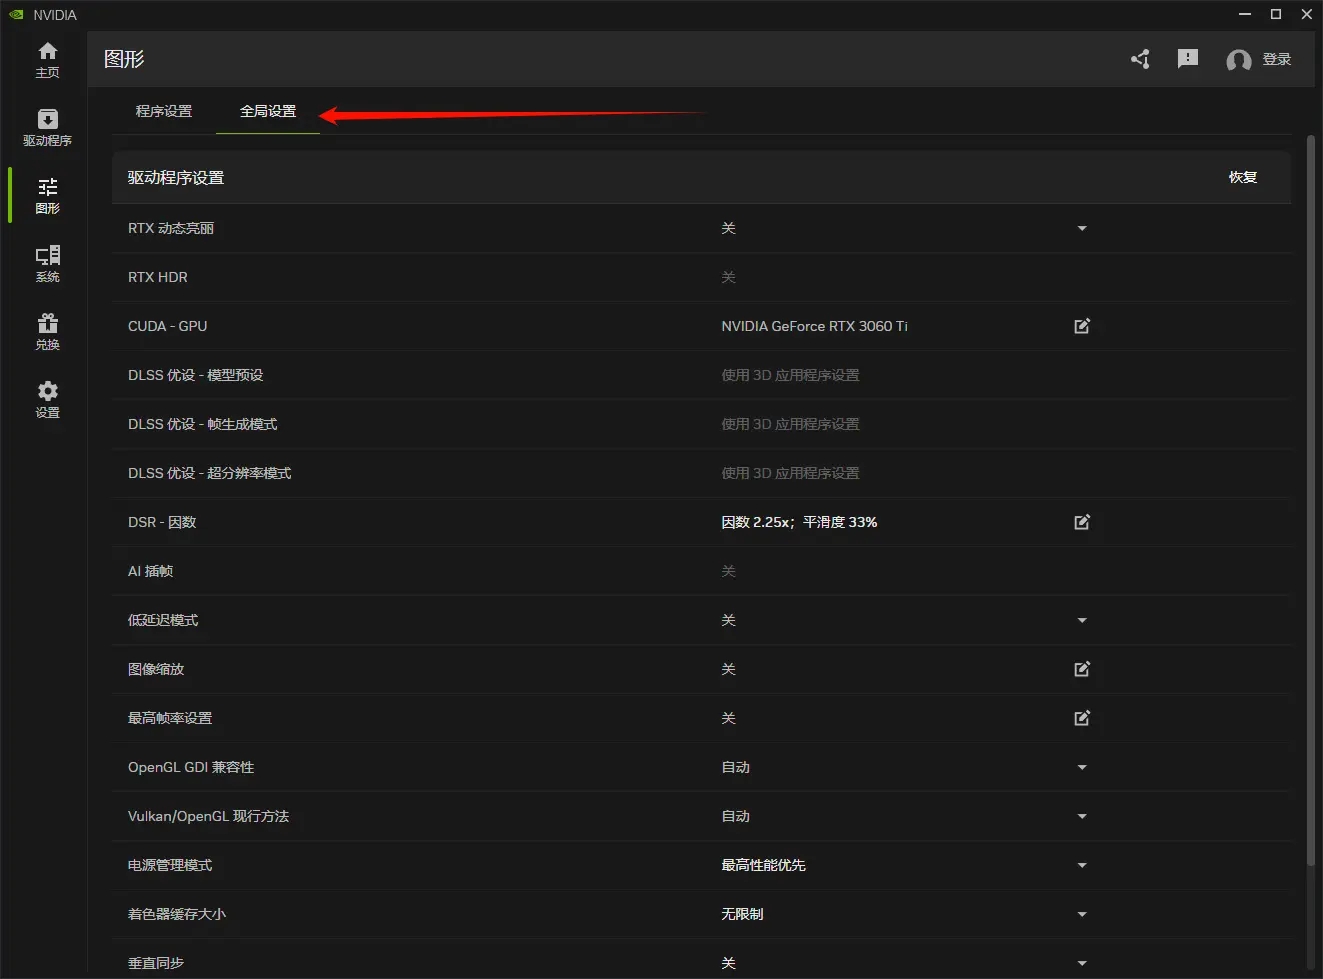1323x979 pixels.
Task: Select the 图形 graphics sidebar icon
Action: 47,196
